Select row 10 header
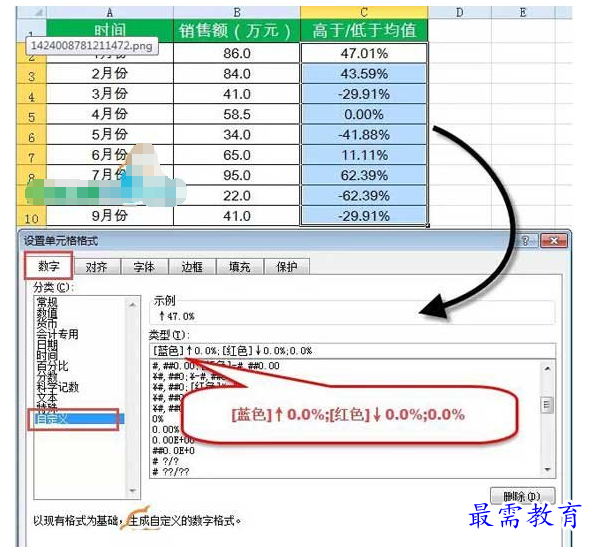The height and width of the screenshot is (547, 590). click(x=32, y=216)
